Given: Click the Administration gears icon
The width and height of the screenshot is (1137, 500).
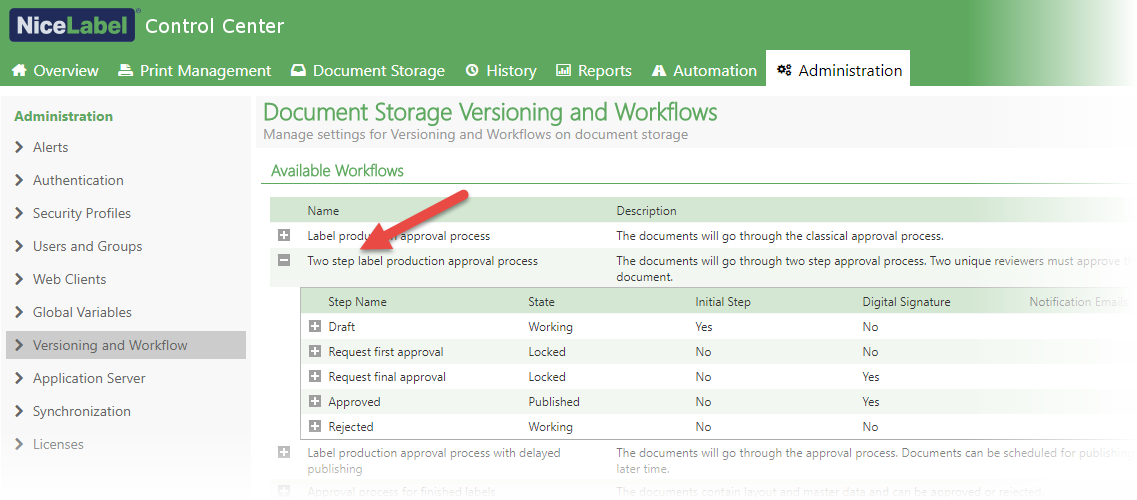Looking at the screenshot, I should [x=784, y=71].
